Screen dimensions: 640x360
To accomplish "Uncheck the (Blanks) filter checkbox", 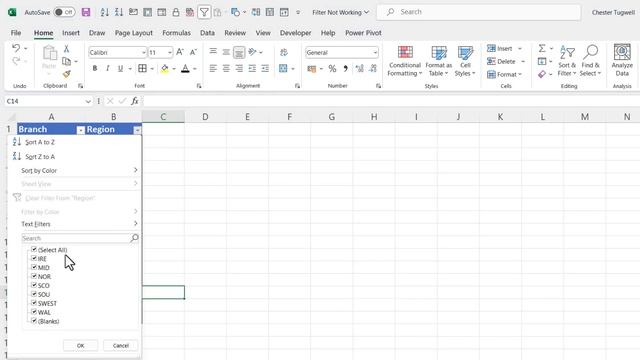I will [x=34, y=321].
